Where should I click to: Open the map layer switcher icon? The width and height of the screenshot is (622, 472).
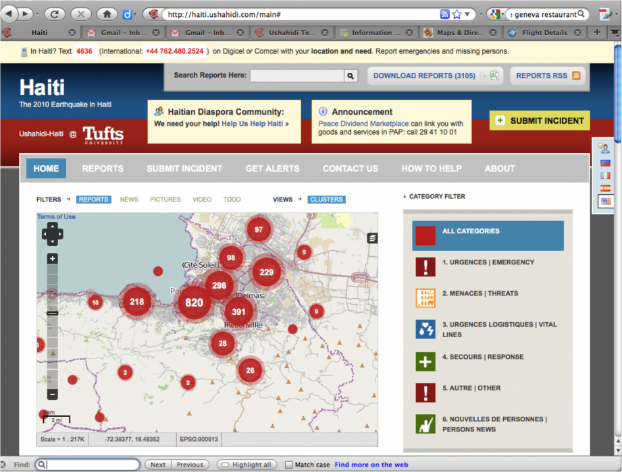[x=372, y=238]
